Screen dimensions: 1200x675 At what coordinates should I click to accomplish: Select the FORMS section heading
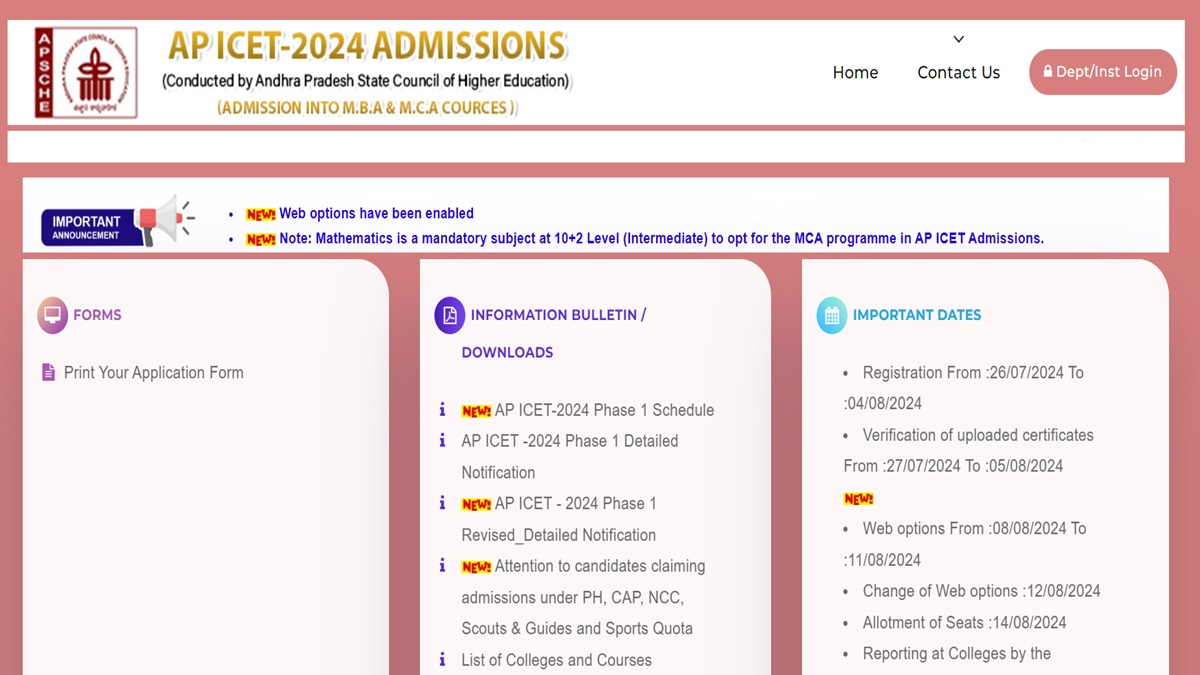point(97,315)
